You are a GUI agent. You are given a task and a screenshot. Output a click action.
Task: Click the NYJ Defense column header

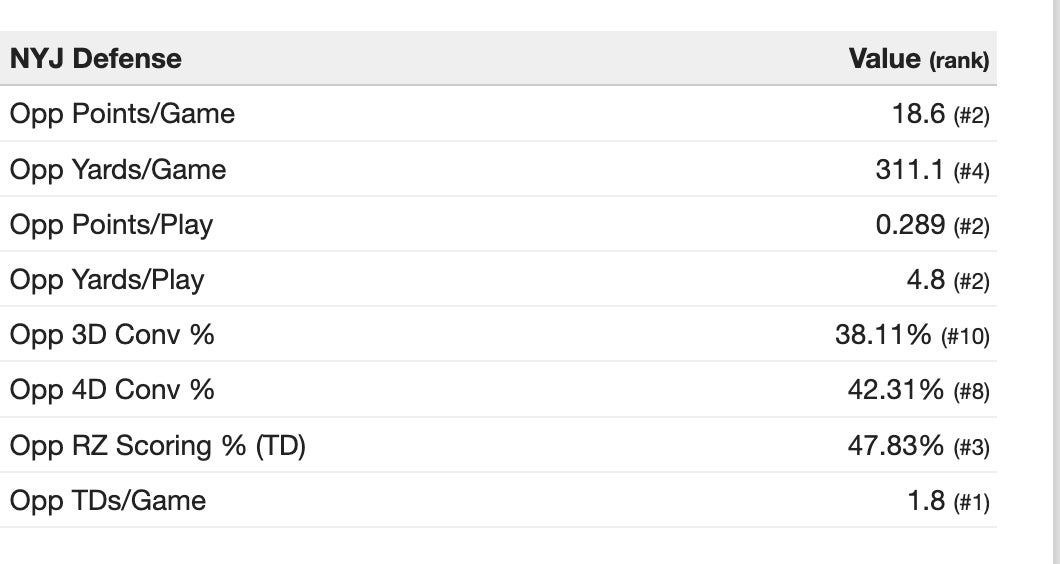(96, 59)
